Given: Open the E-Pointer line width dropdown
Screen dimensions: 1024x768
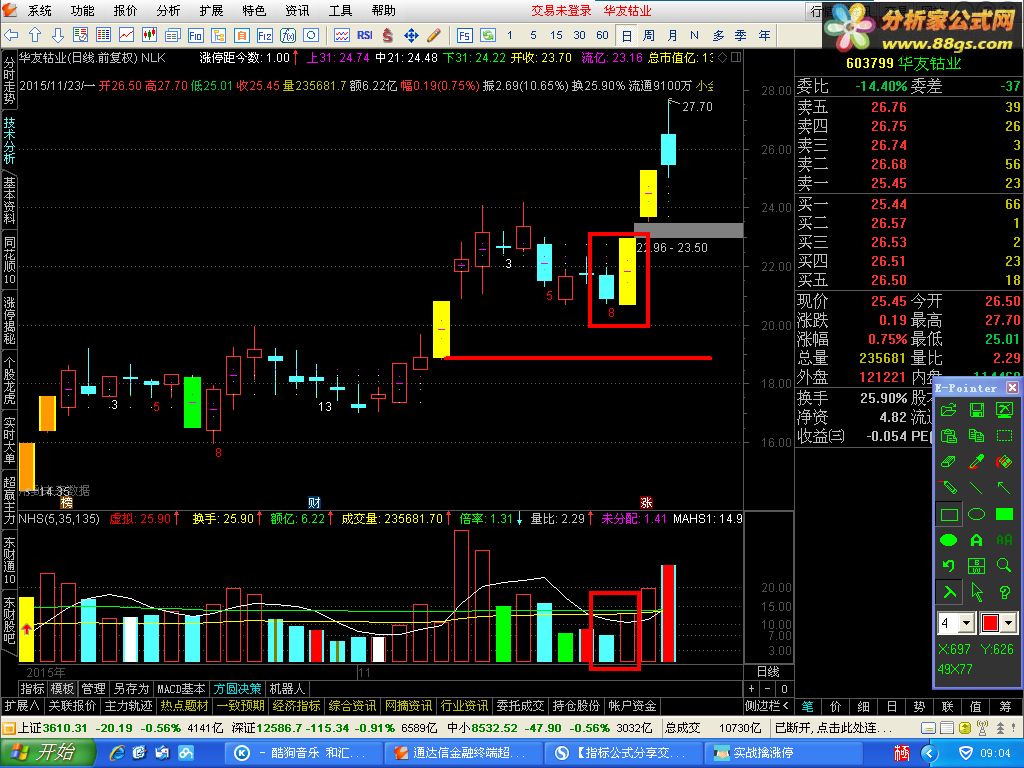Looking at the screenshot, I should coord(967,623).
